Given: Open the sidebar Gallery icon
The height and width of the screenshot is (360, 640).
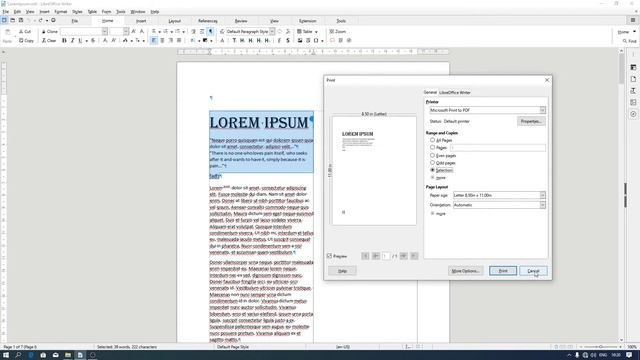Looking at the screenshot, I should pos(633,102).
